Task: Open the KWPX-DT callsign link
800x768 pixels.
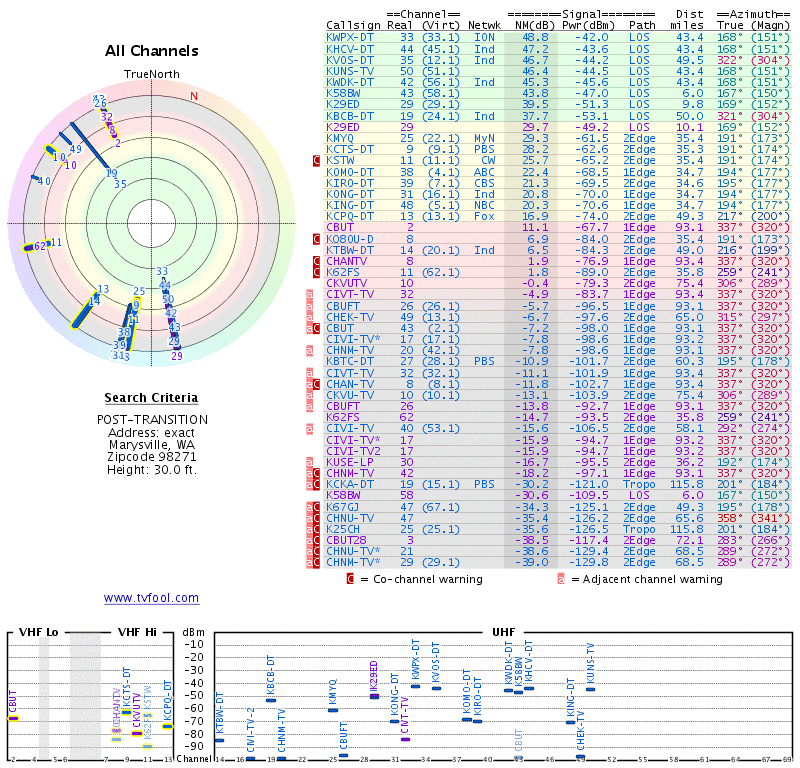Action: pyautogui.click(x=350, y=37)
